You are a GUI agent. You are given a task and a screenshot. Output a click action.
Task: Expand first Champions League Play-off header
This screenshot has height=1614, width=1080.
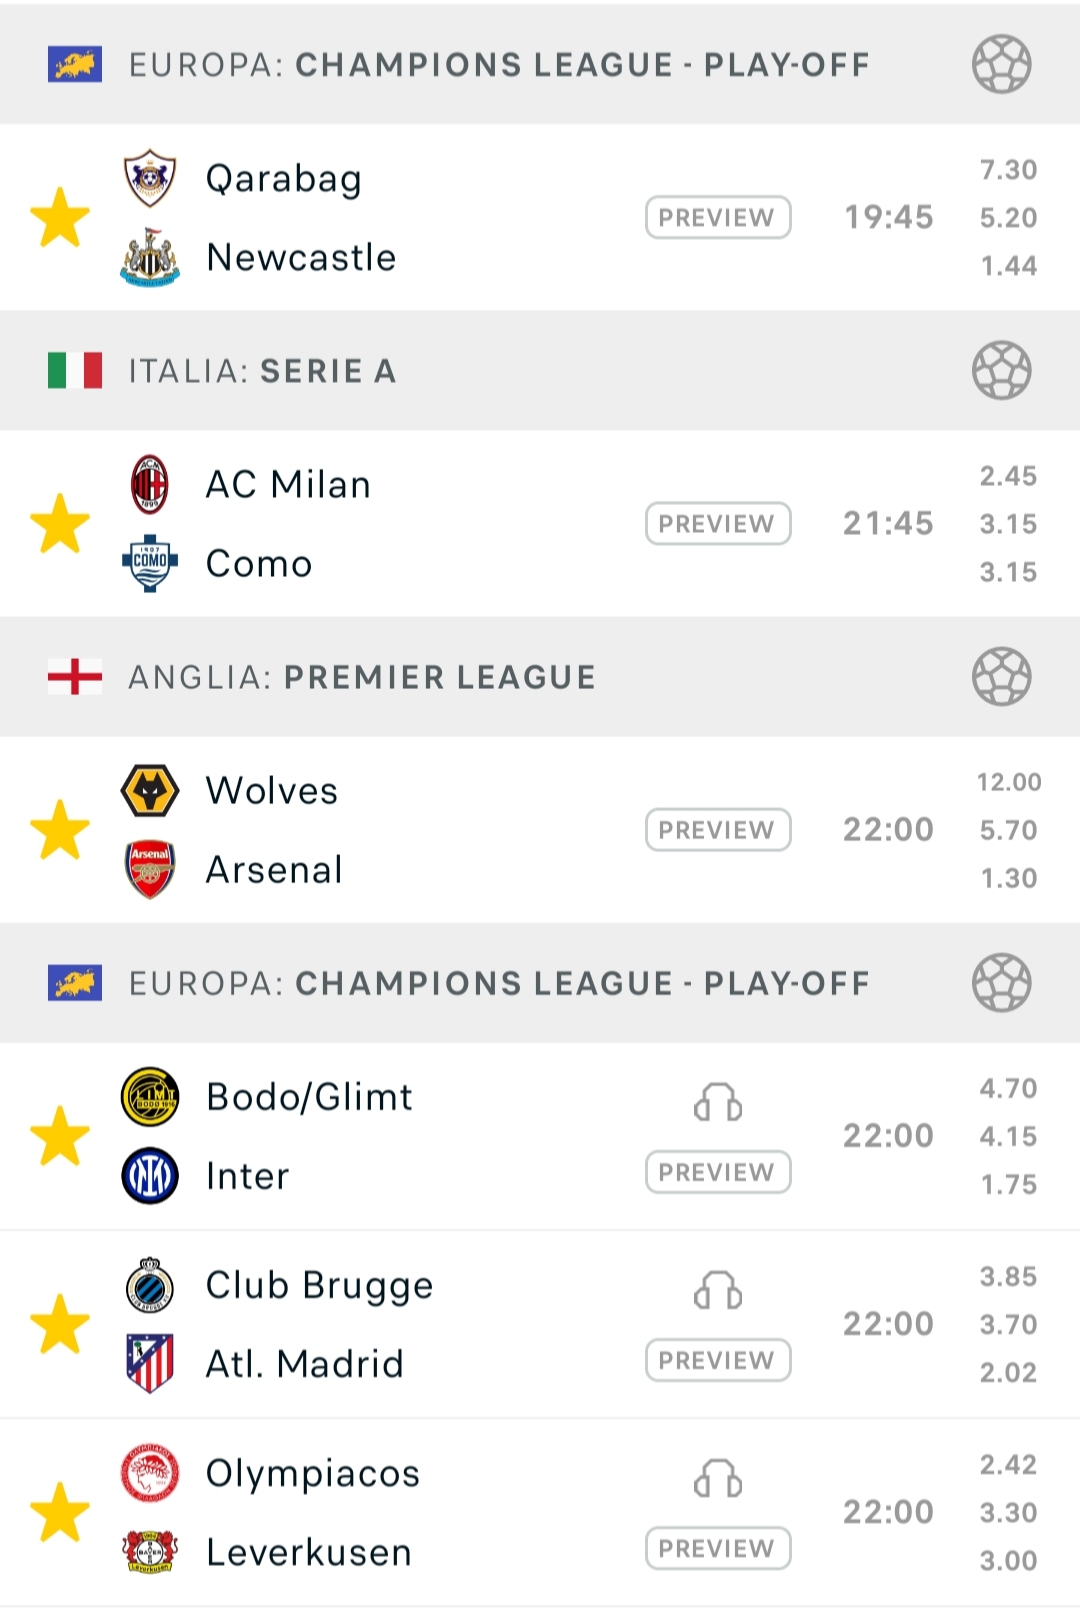point(498,65)
